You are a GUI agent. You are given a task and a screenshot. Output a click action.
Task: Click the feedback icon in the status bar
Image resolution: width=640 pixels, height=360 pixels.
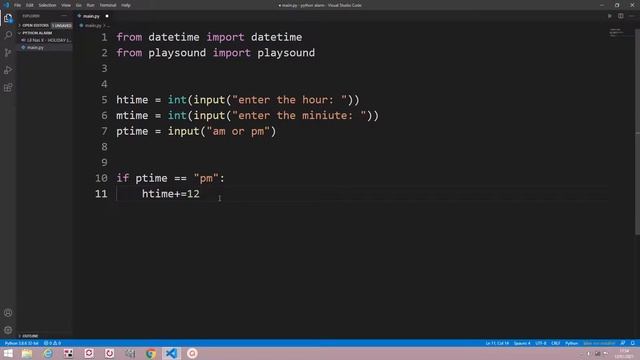tap(623, 343)
